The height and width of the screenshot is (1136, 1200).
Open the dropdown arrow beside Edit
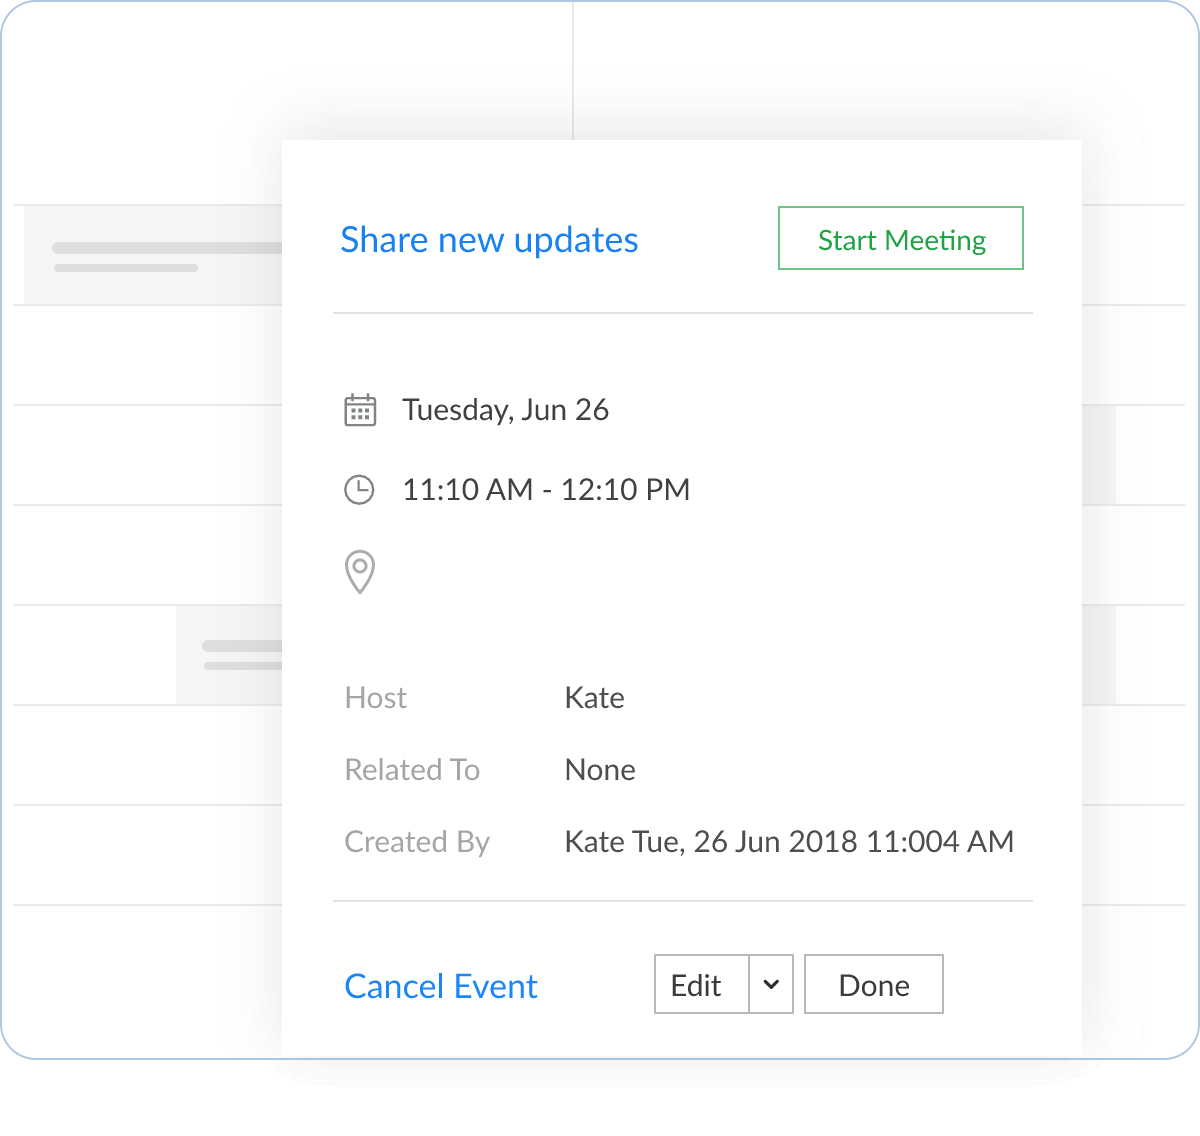[771, 985]
